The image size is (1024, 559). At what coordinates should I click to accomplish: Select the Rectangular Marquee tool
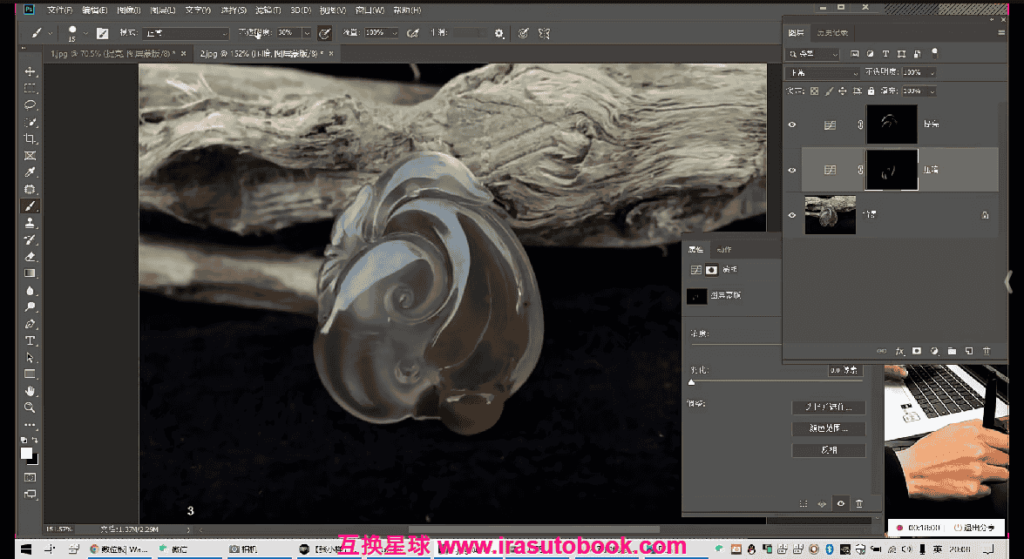click(x=29, y=88)
